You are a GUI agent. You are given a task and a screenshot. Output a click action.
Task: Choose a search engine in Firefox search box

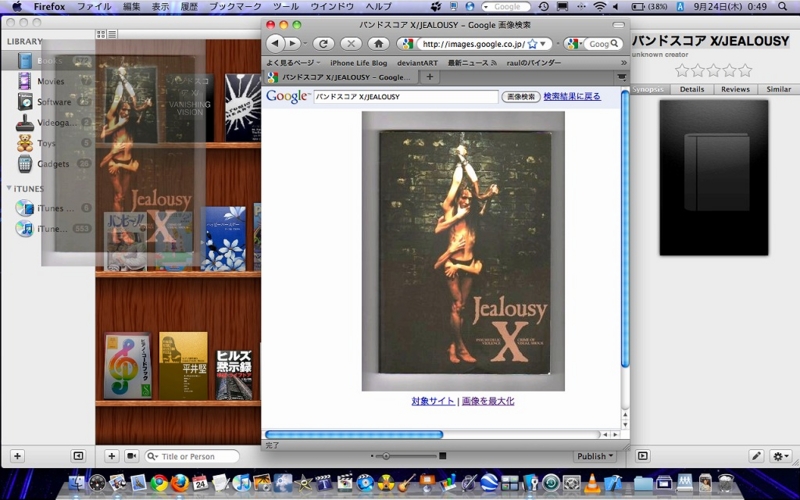[573, 44]
